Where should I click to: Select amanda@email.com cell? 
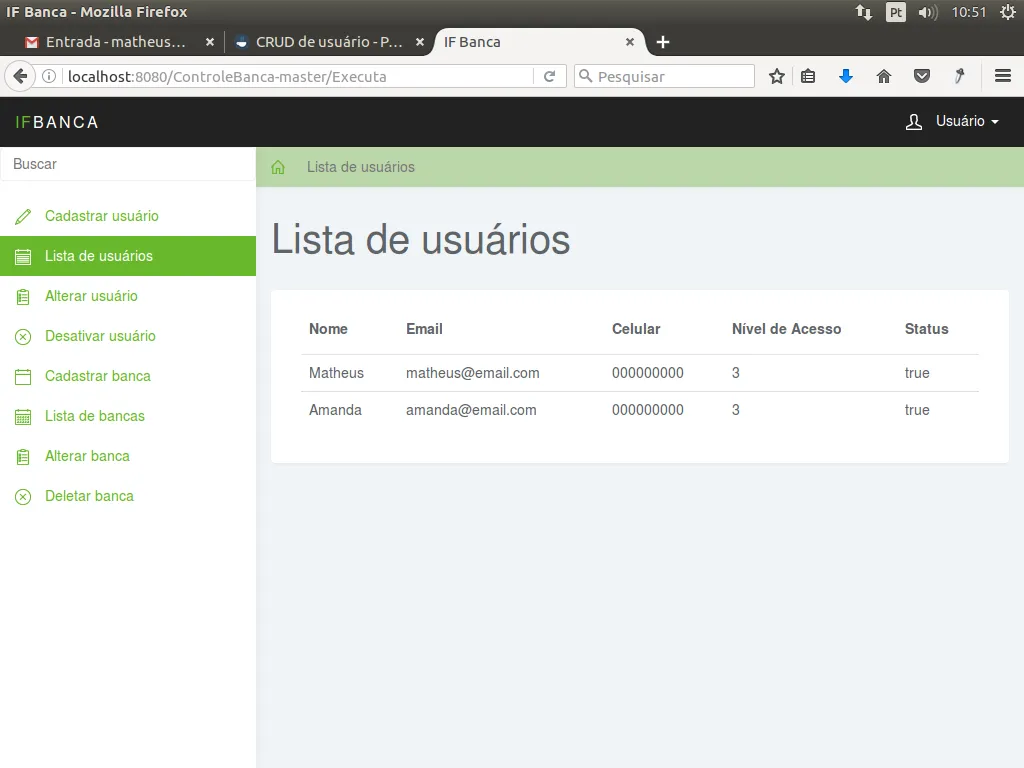(471, 410)
